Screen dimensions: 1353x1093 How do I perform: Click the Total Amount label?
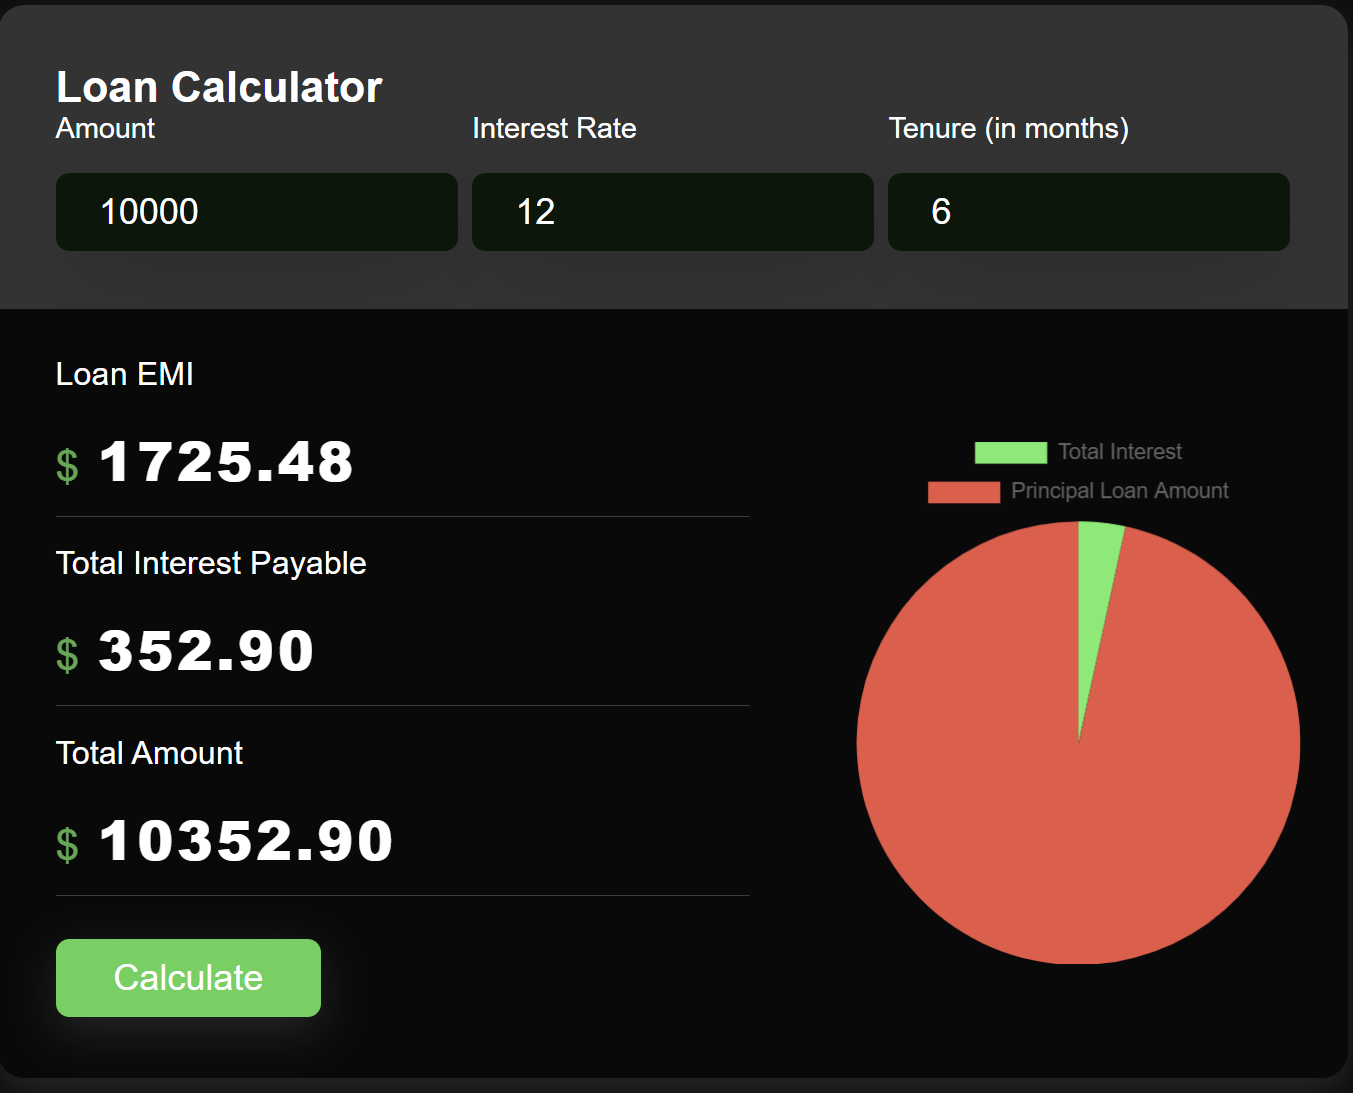click(149, 753)
